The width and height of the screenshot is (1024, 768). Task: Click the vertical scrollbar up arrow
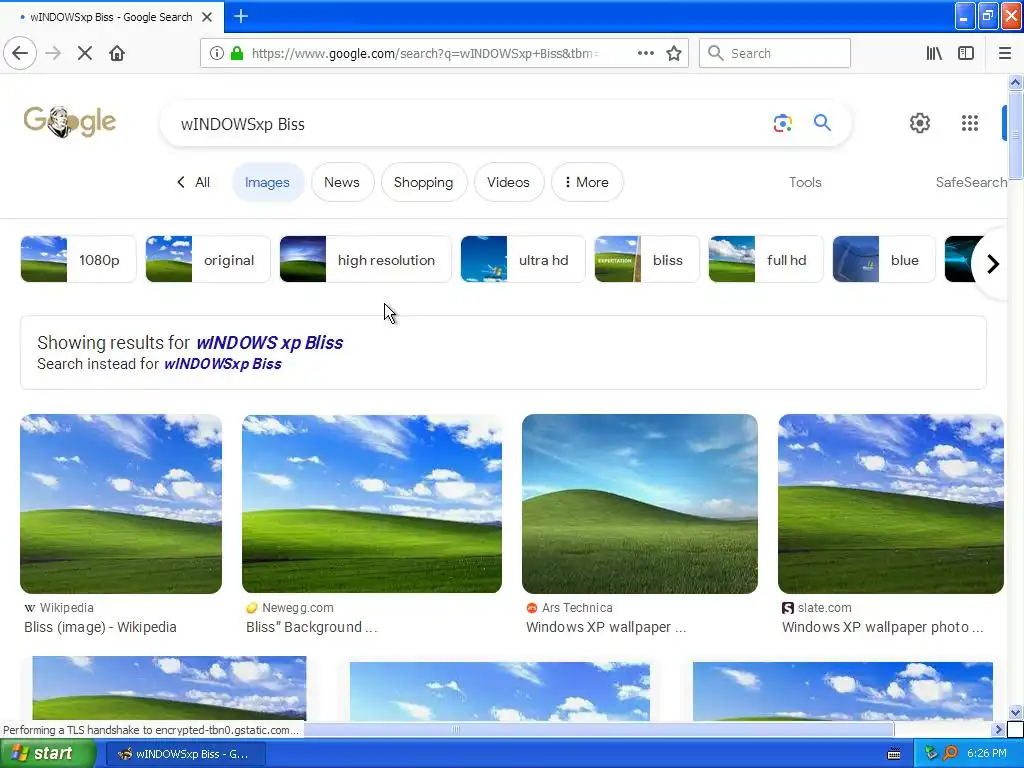coord(1015,82)
